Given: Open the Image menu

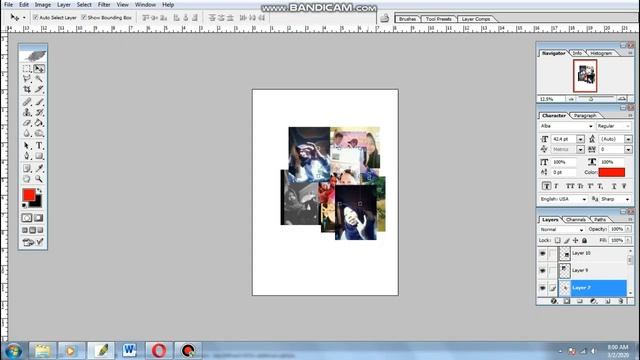Looking at the screenshot, I should (42, 4).
